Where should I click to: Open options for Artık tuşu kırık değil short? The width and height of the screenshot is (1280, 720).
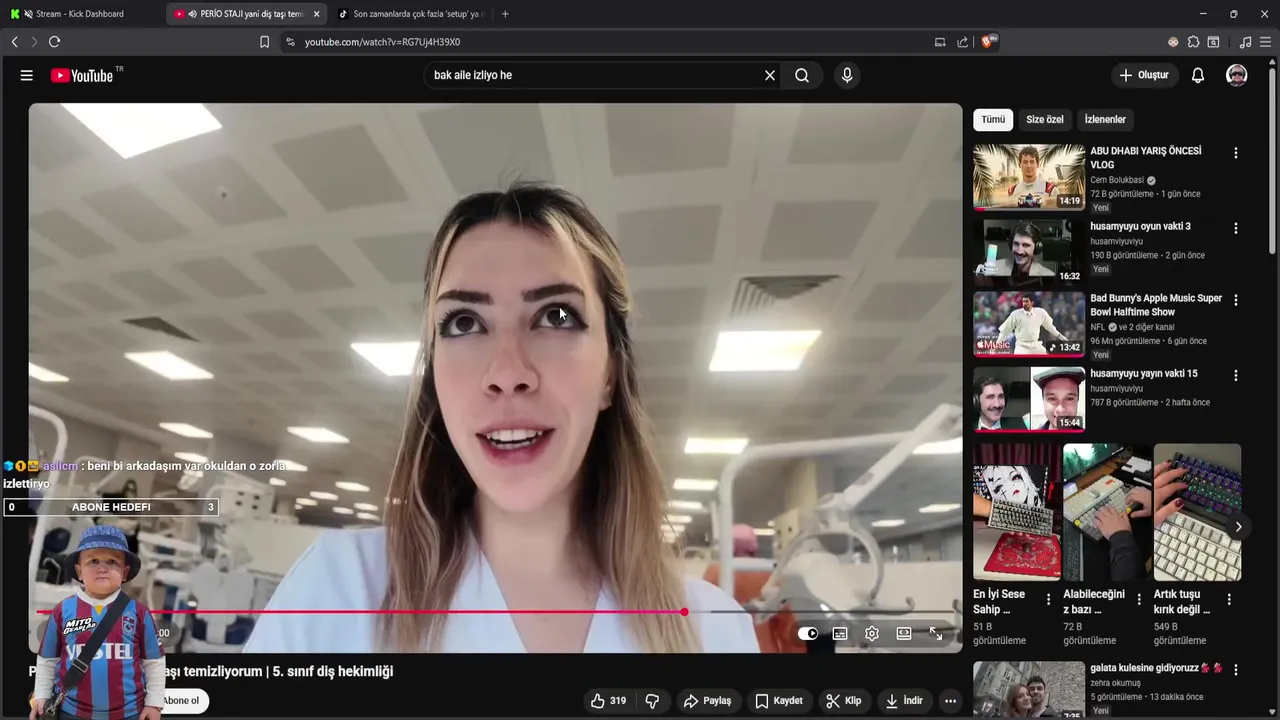pos(1229,599)
